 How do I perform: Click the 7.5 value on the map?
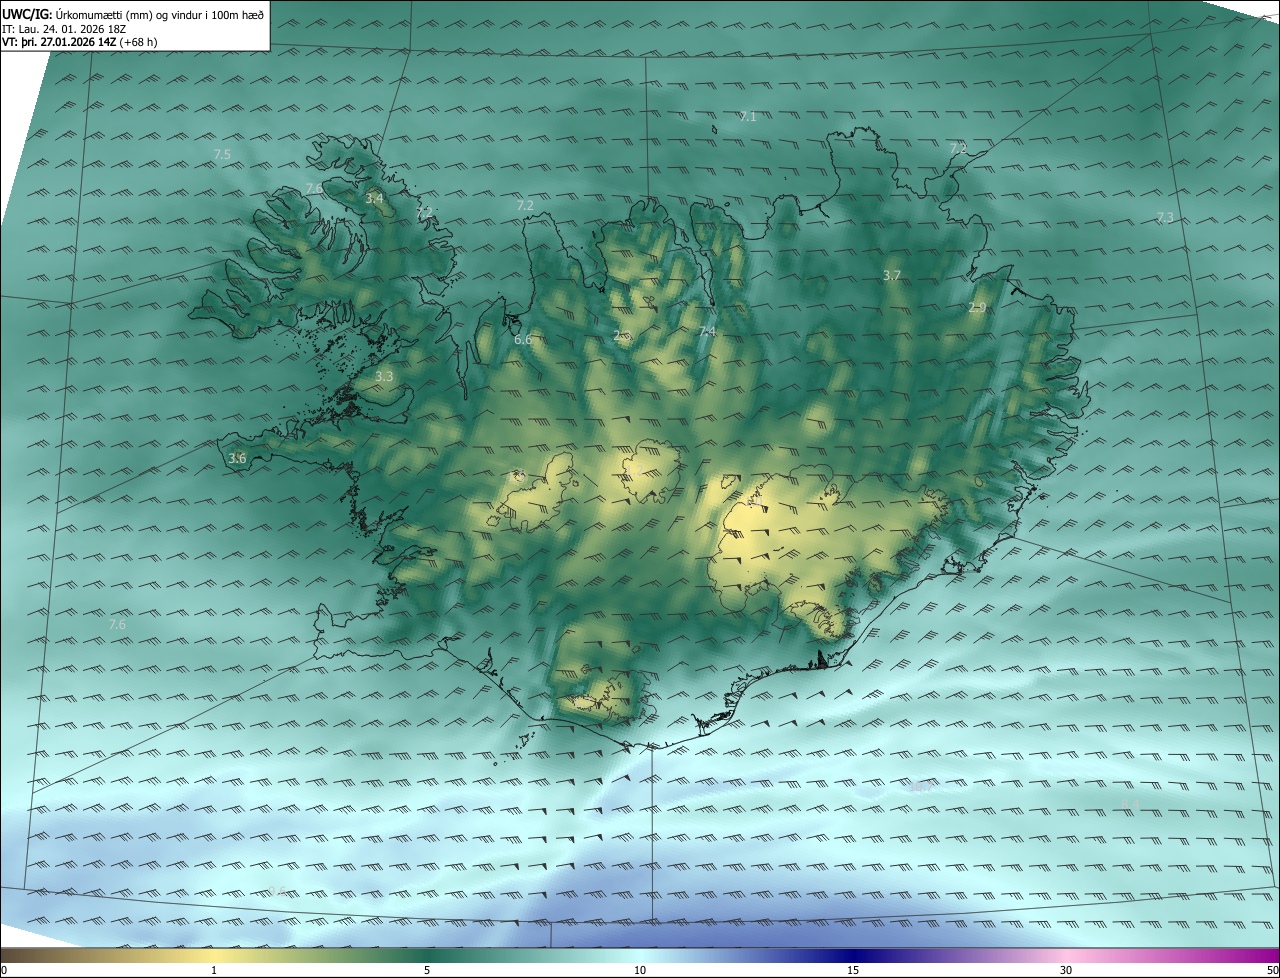point(222,154)
